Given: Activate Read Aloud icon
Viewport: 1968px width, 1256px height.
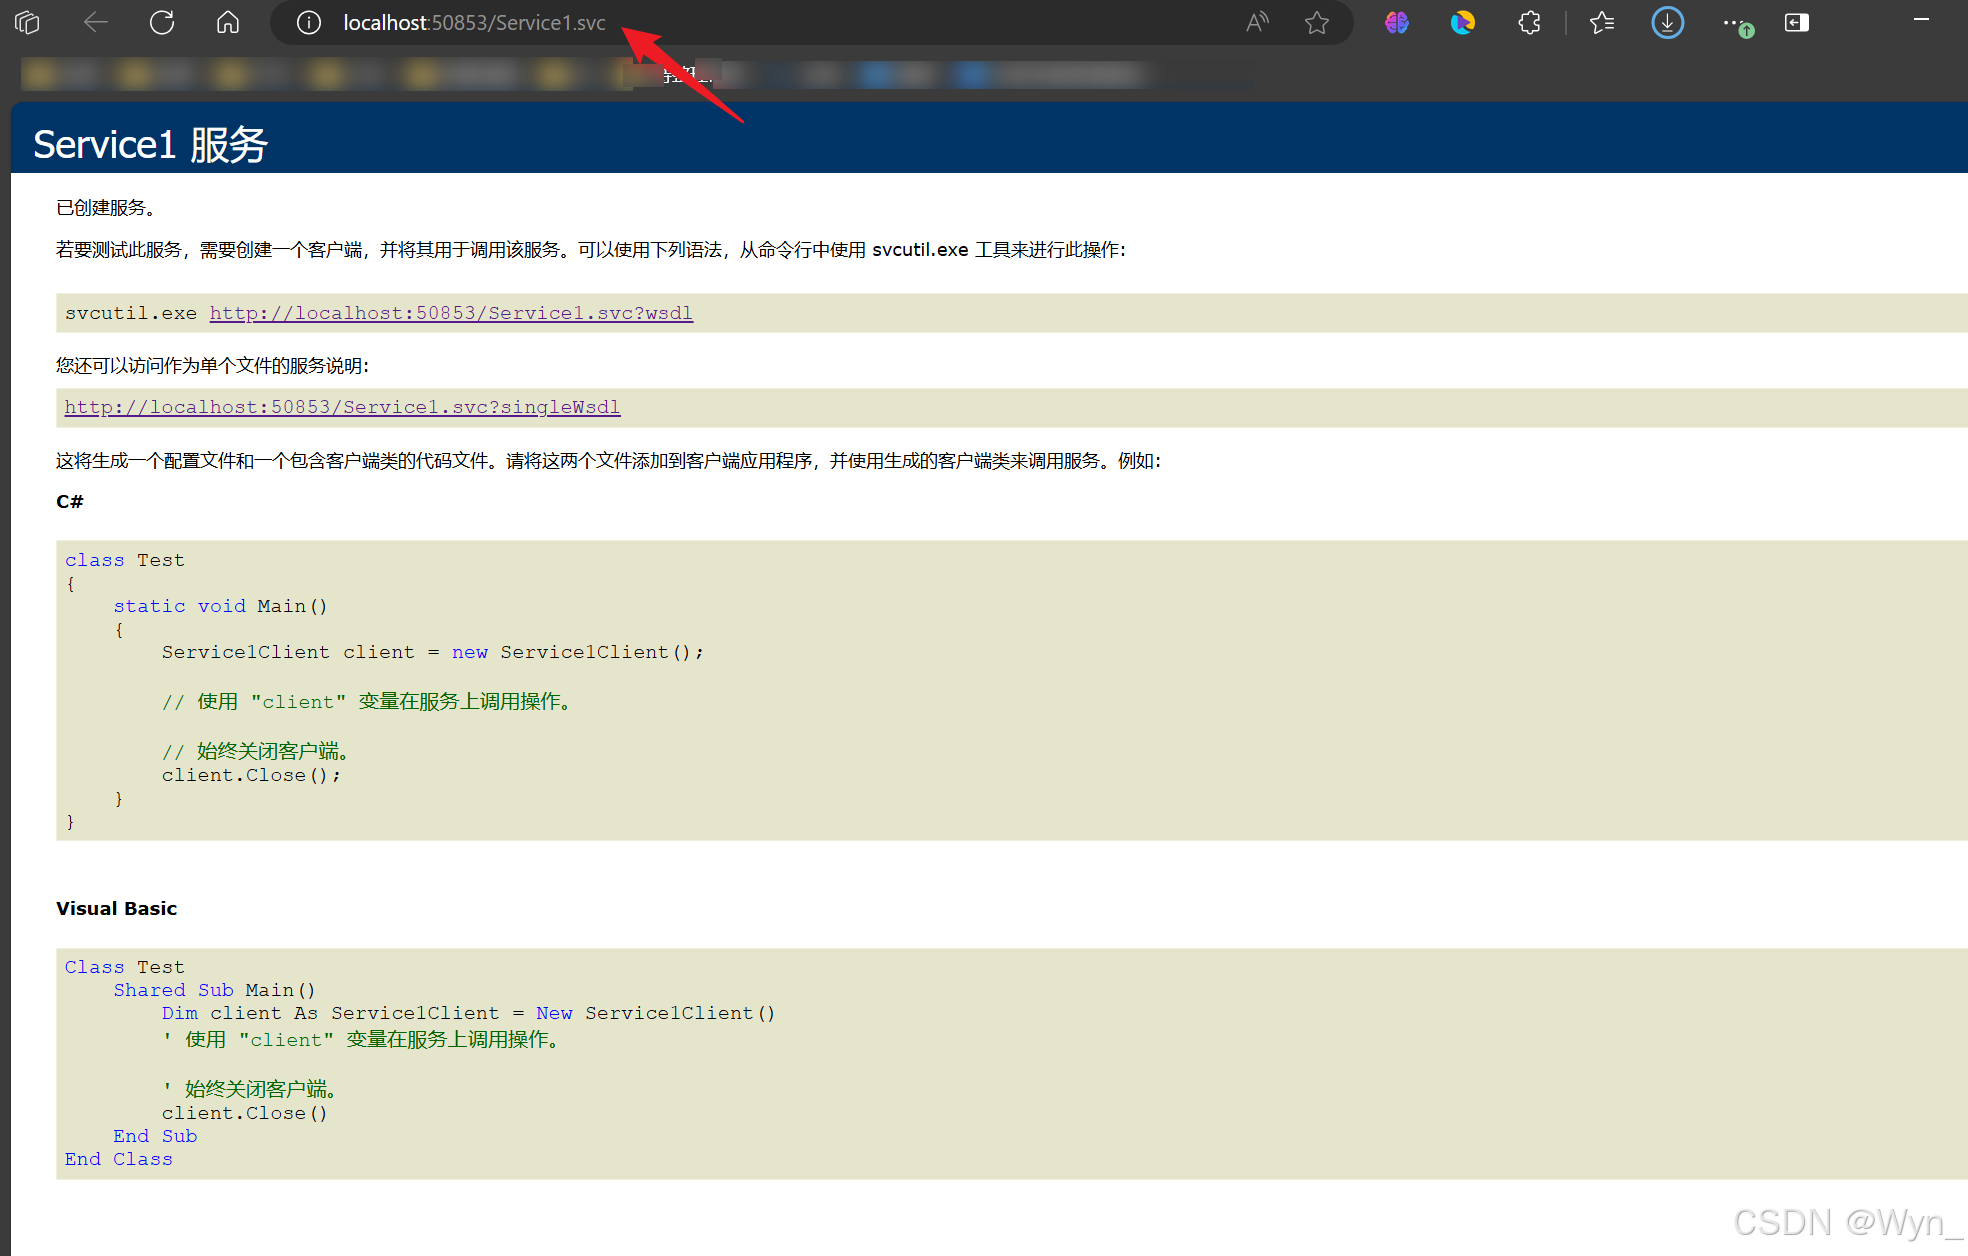Looking at the screenshot, I should click(1257, 22).
